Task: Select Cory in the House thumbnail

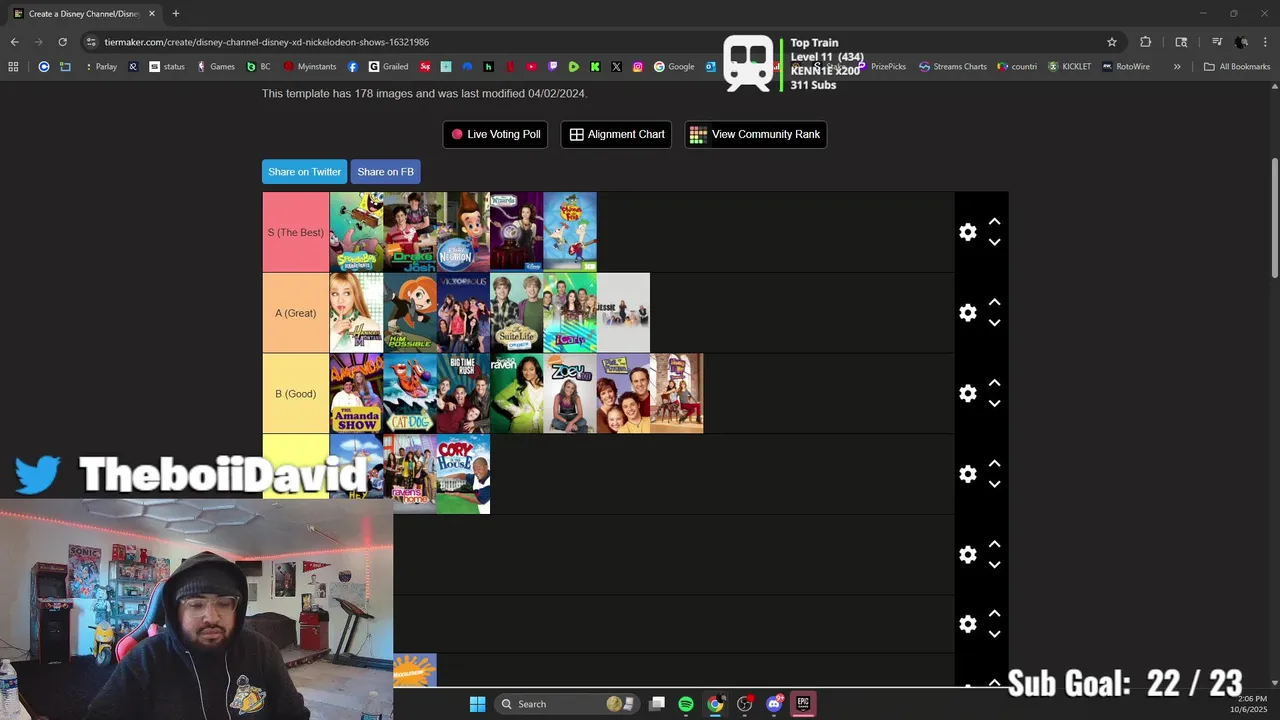Action: pyautogui.click(x=463, y=474)
